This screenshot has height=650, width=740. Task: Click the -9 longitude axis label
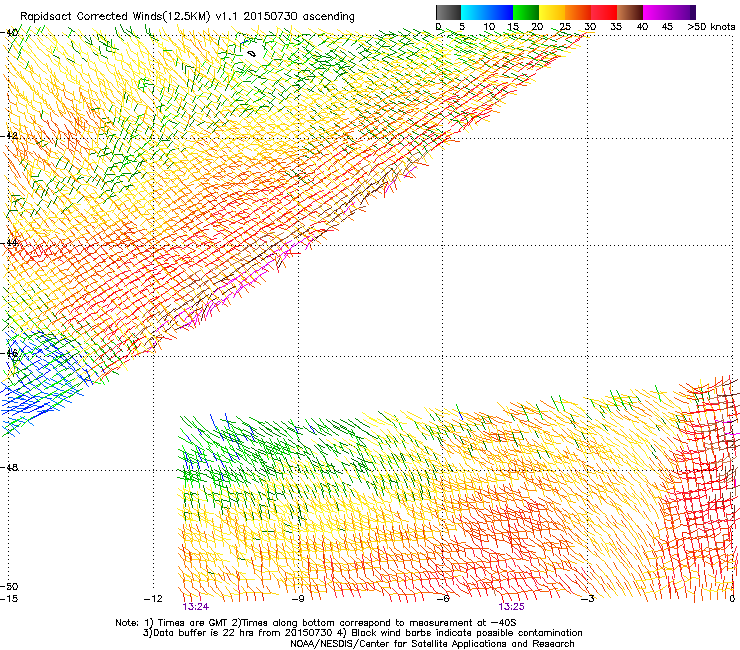[298, 599]
